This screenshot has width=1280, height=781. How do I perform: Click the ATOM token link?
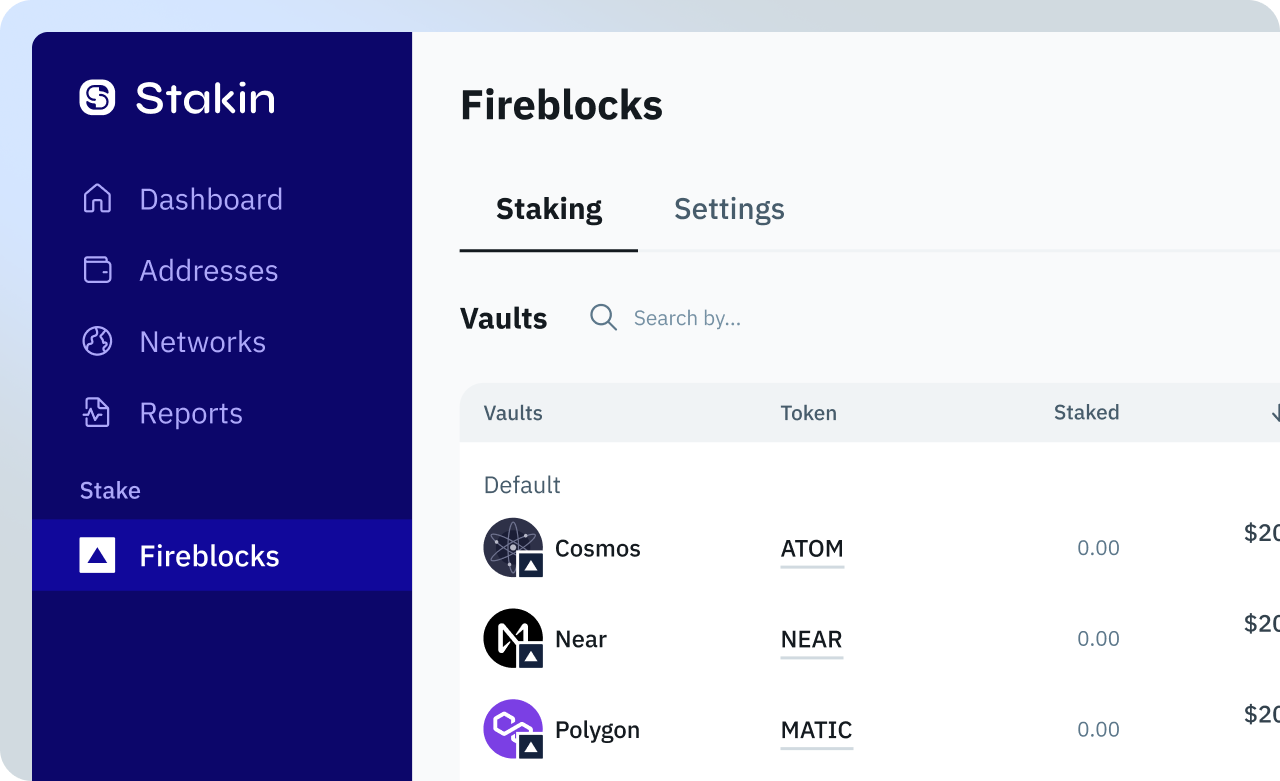[812, 549]
